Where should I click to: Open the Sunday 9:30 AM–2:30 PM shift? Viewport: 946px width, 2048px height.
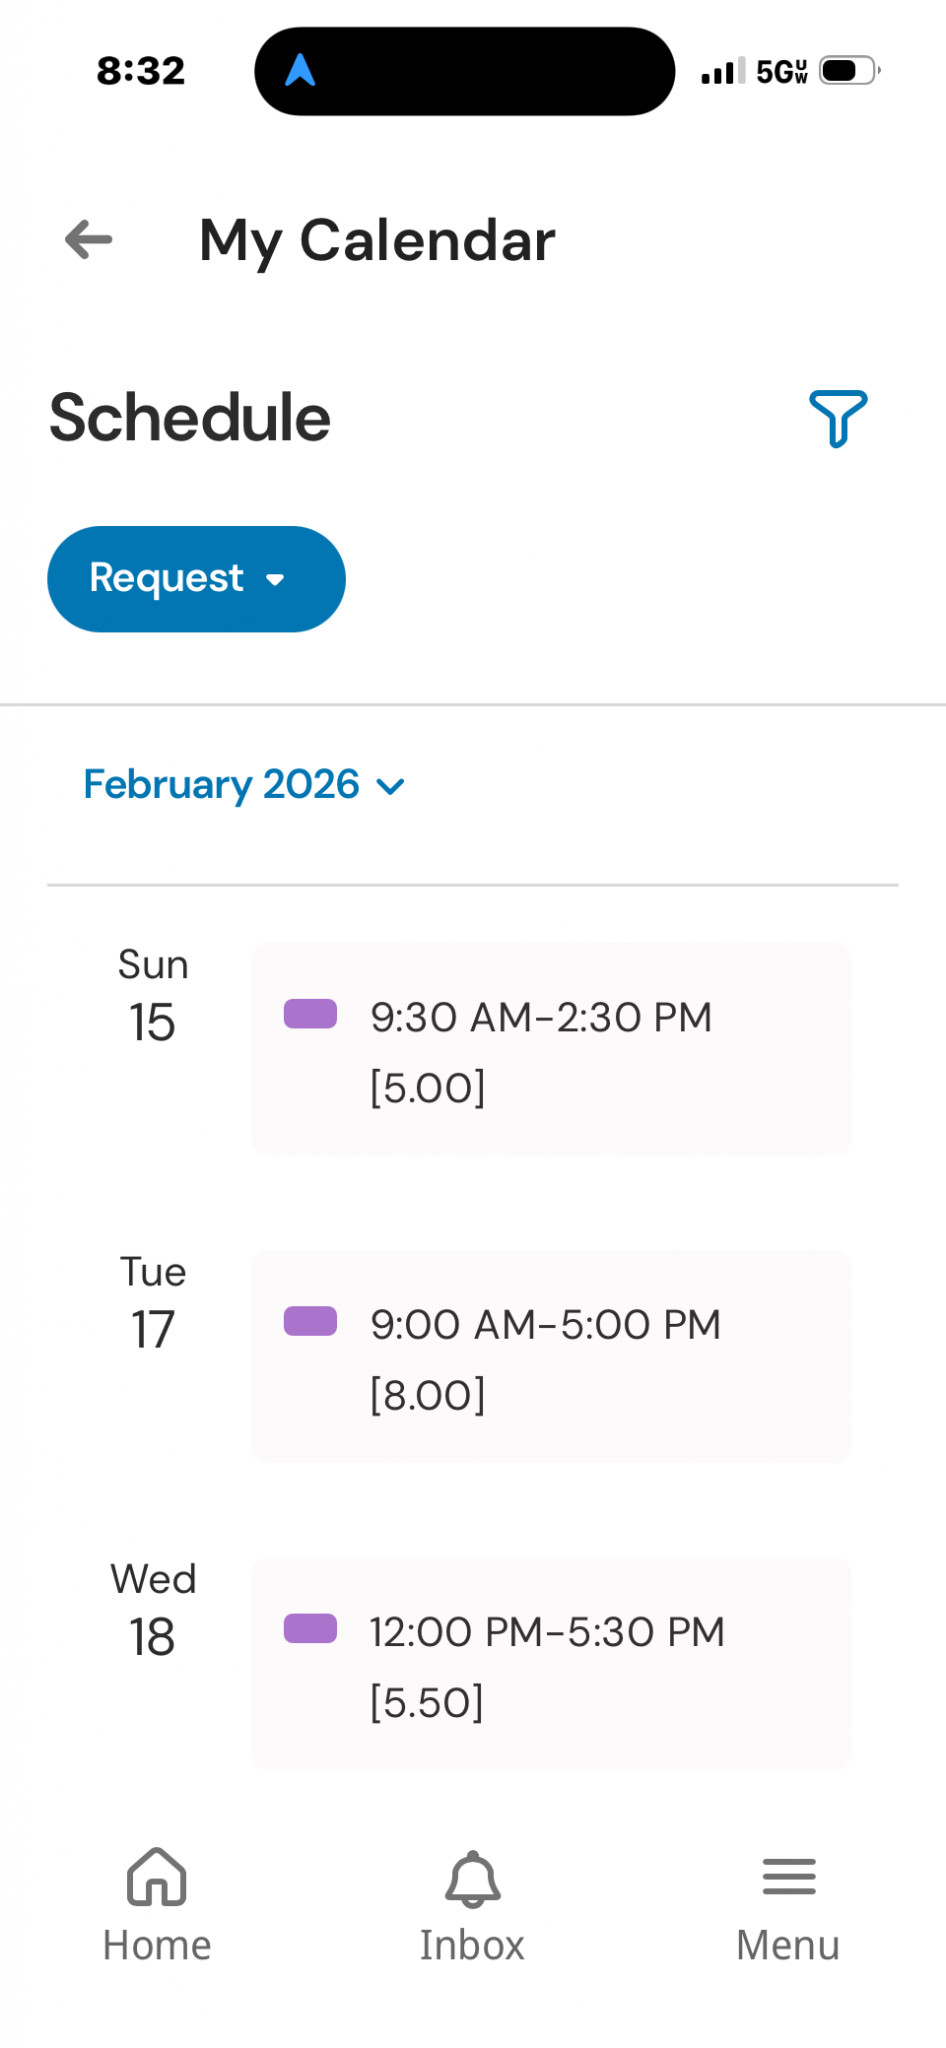click(x=551, y=1049)
